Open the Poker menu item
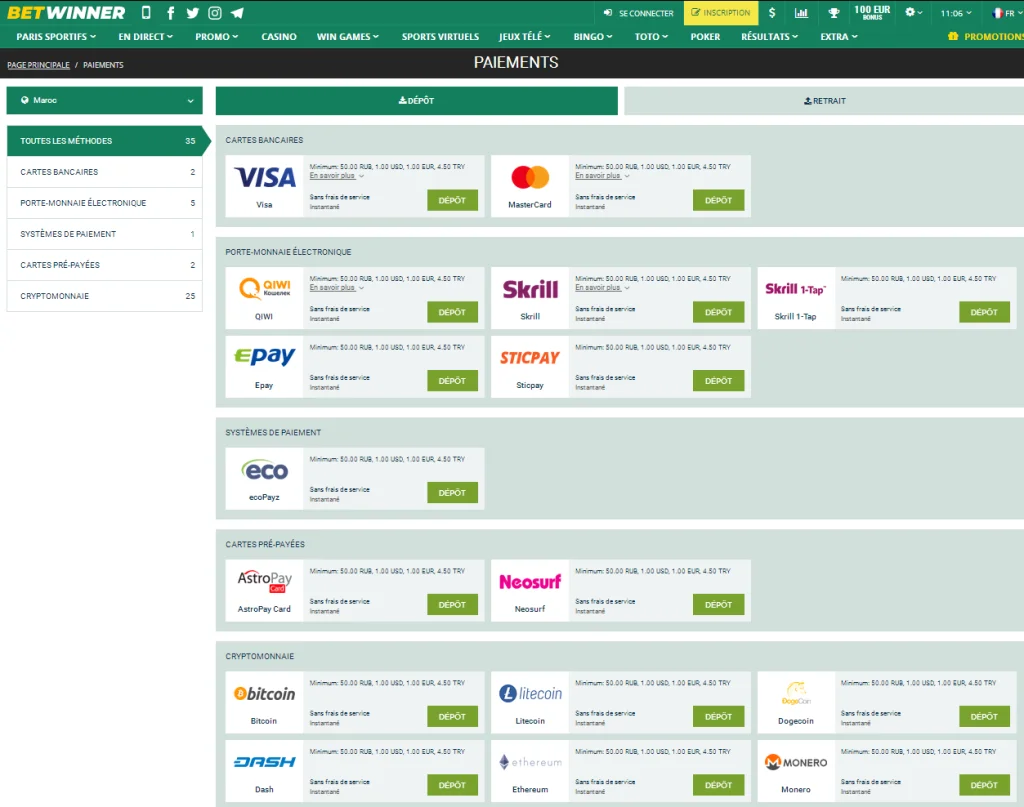The width and height of the screenshot is (1024, 807). pyautogui.click(x=705, y=37)
